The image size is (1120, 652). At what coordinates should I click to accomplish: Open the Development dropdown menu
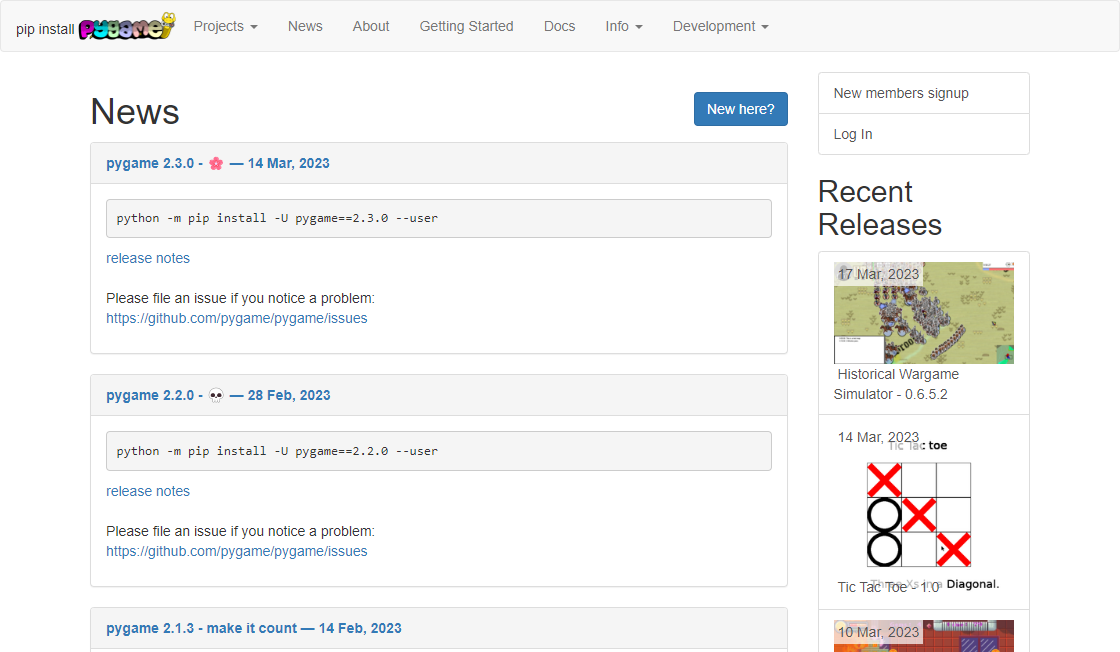(x=720, y=26)
